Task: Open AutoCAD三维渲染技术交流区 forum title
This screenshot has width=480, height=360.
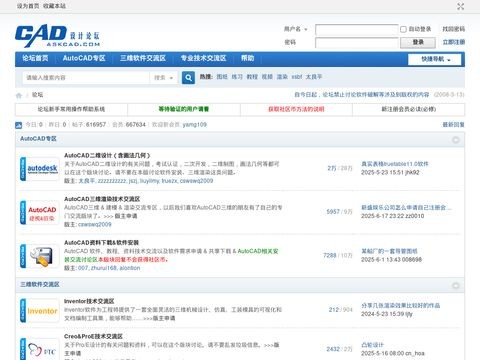Action: (102, 199)
